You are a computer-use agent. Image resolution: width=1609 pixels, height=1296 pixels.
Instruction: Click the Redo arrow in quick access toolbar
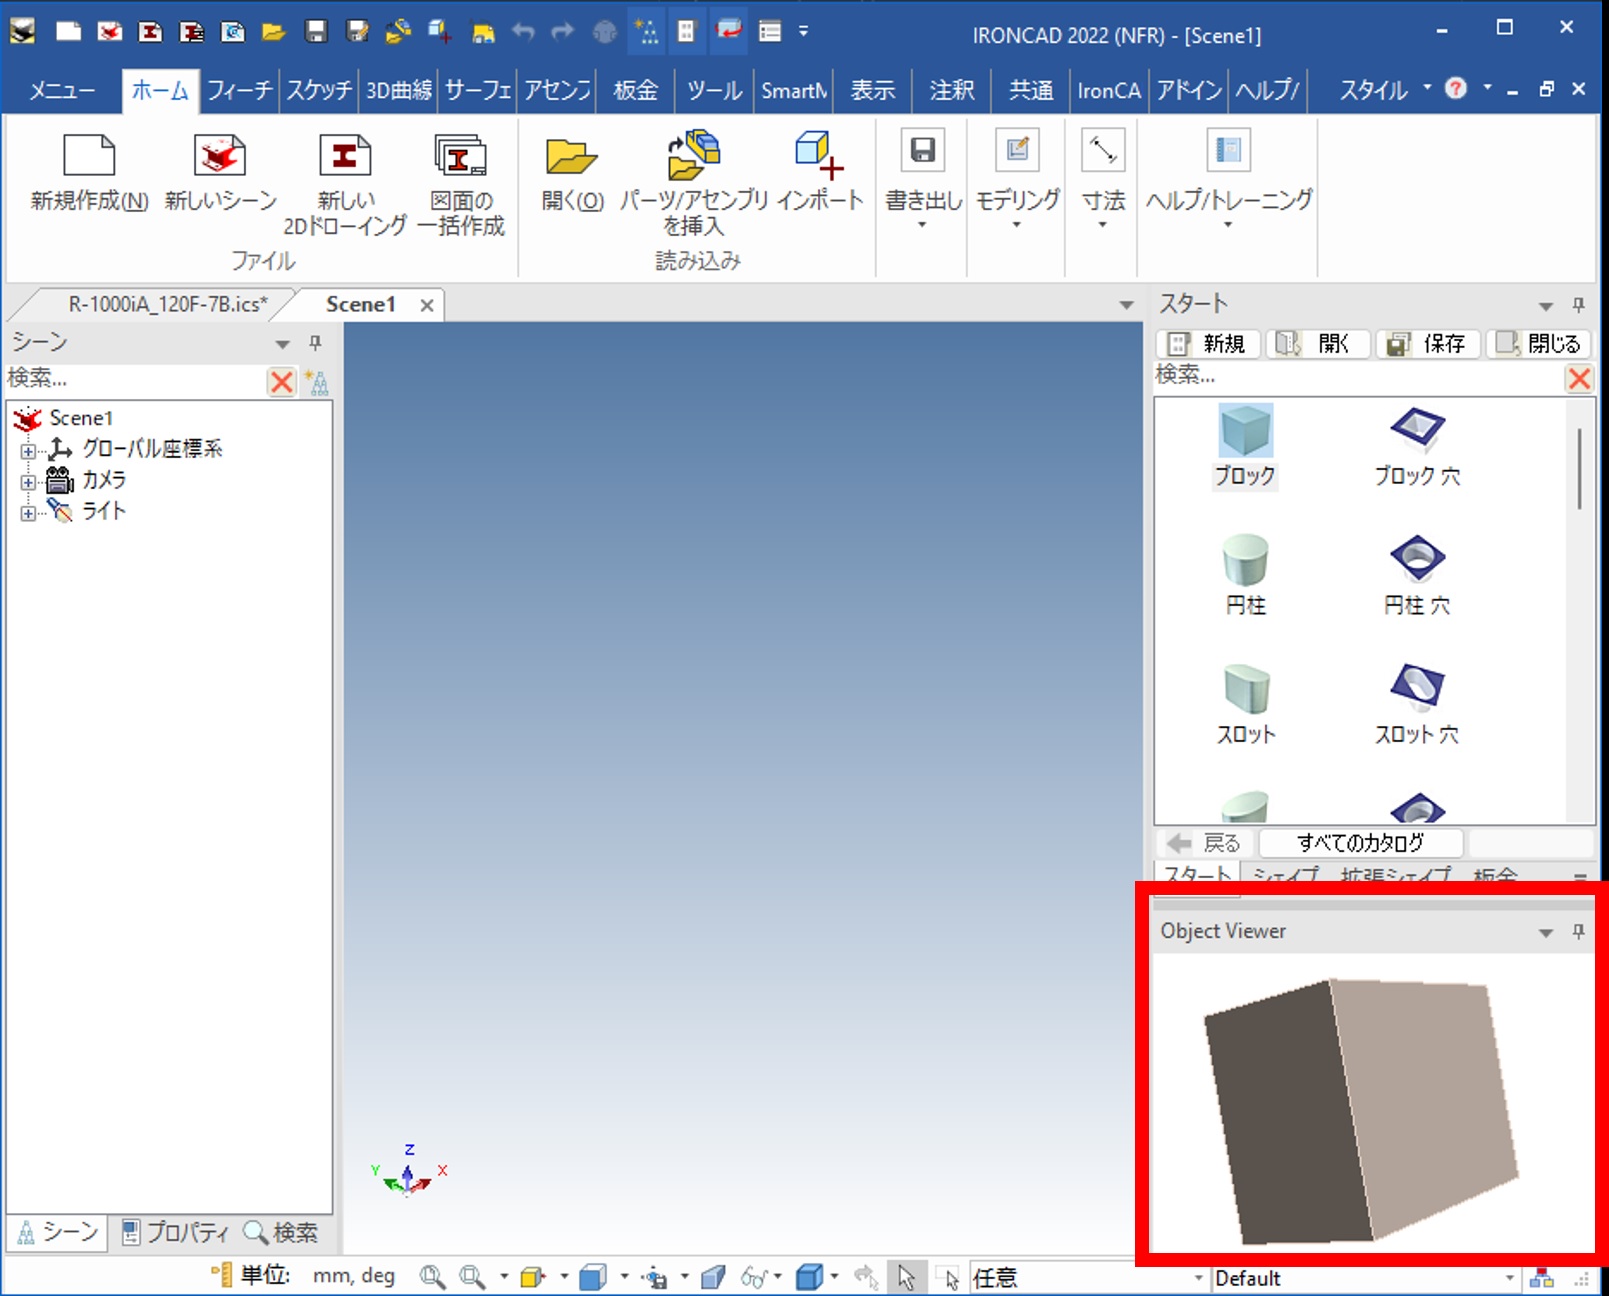tap(564, 31)
